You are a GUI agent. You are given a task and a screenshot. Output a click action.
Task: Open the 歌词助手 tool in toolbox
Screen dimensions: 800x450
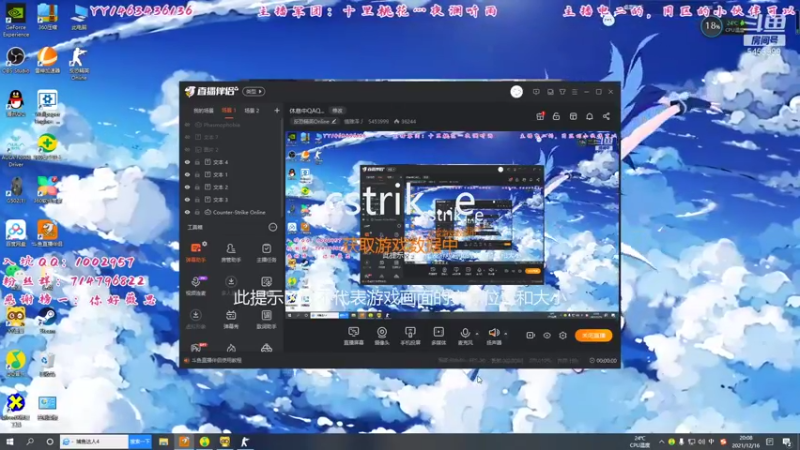click(266, 319)
